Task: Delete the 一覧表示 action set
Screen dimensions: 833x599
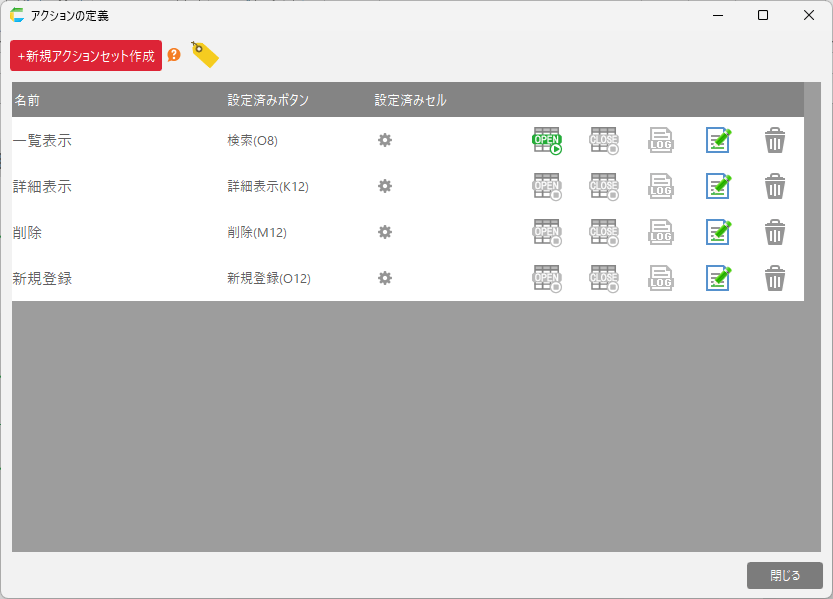Action: (x=775, y=141)
